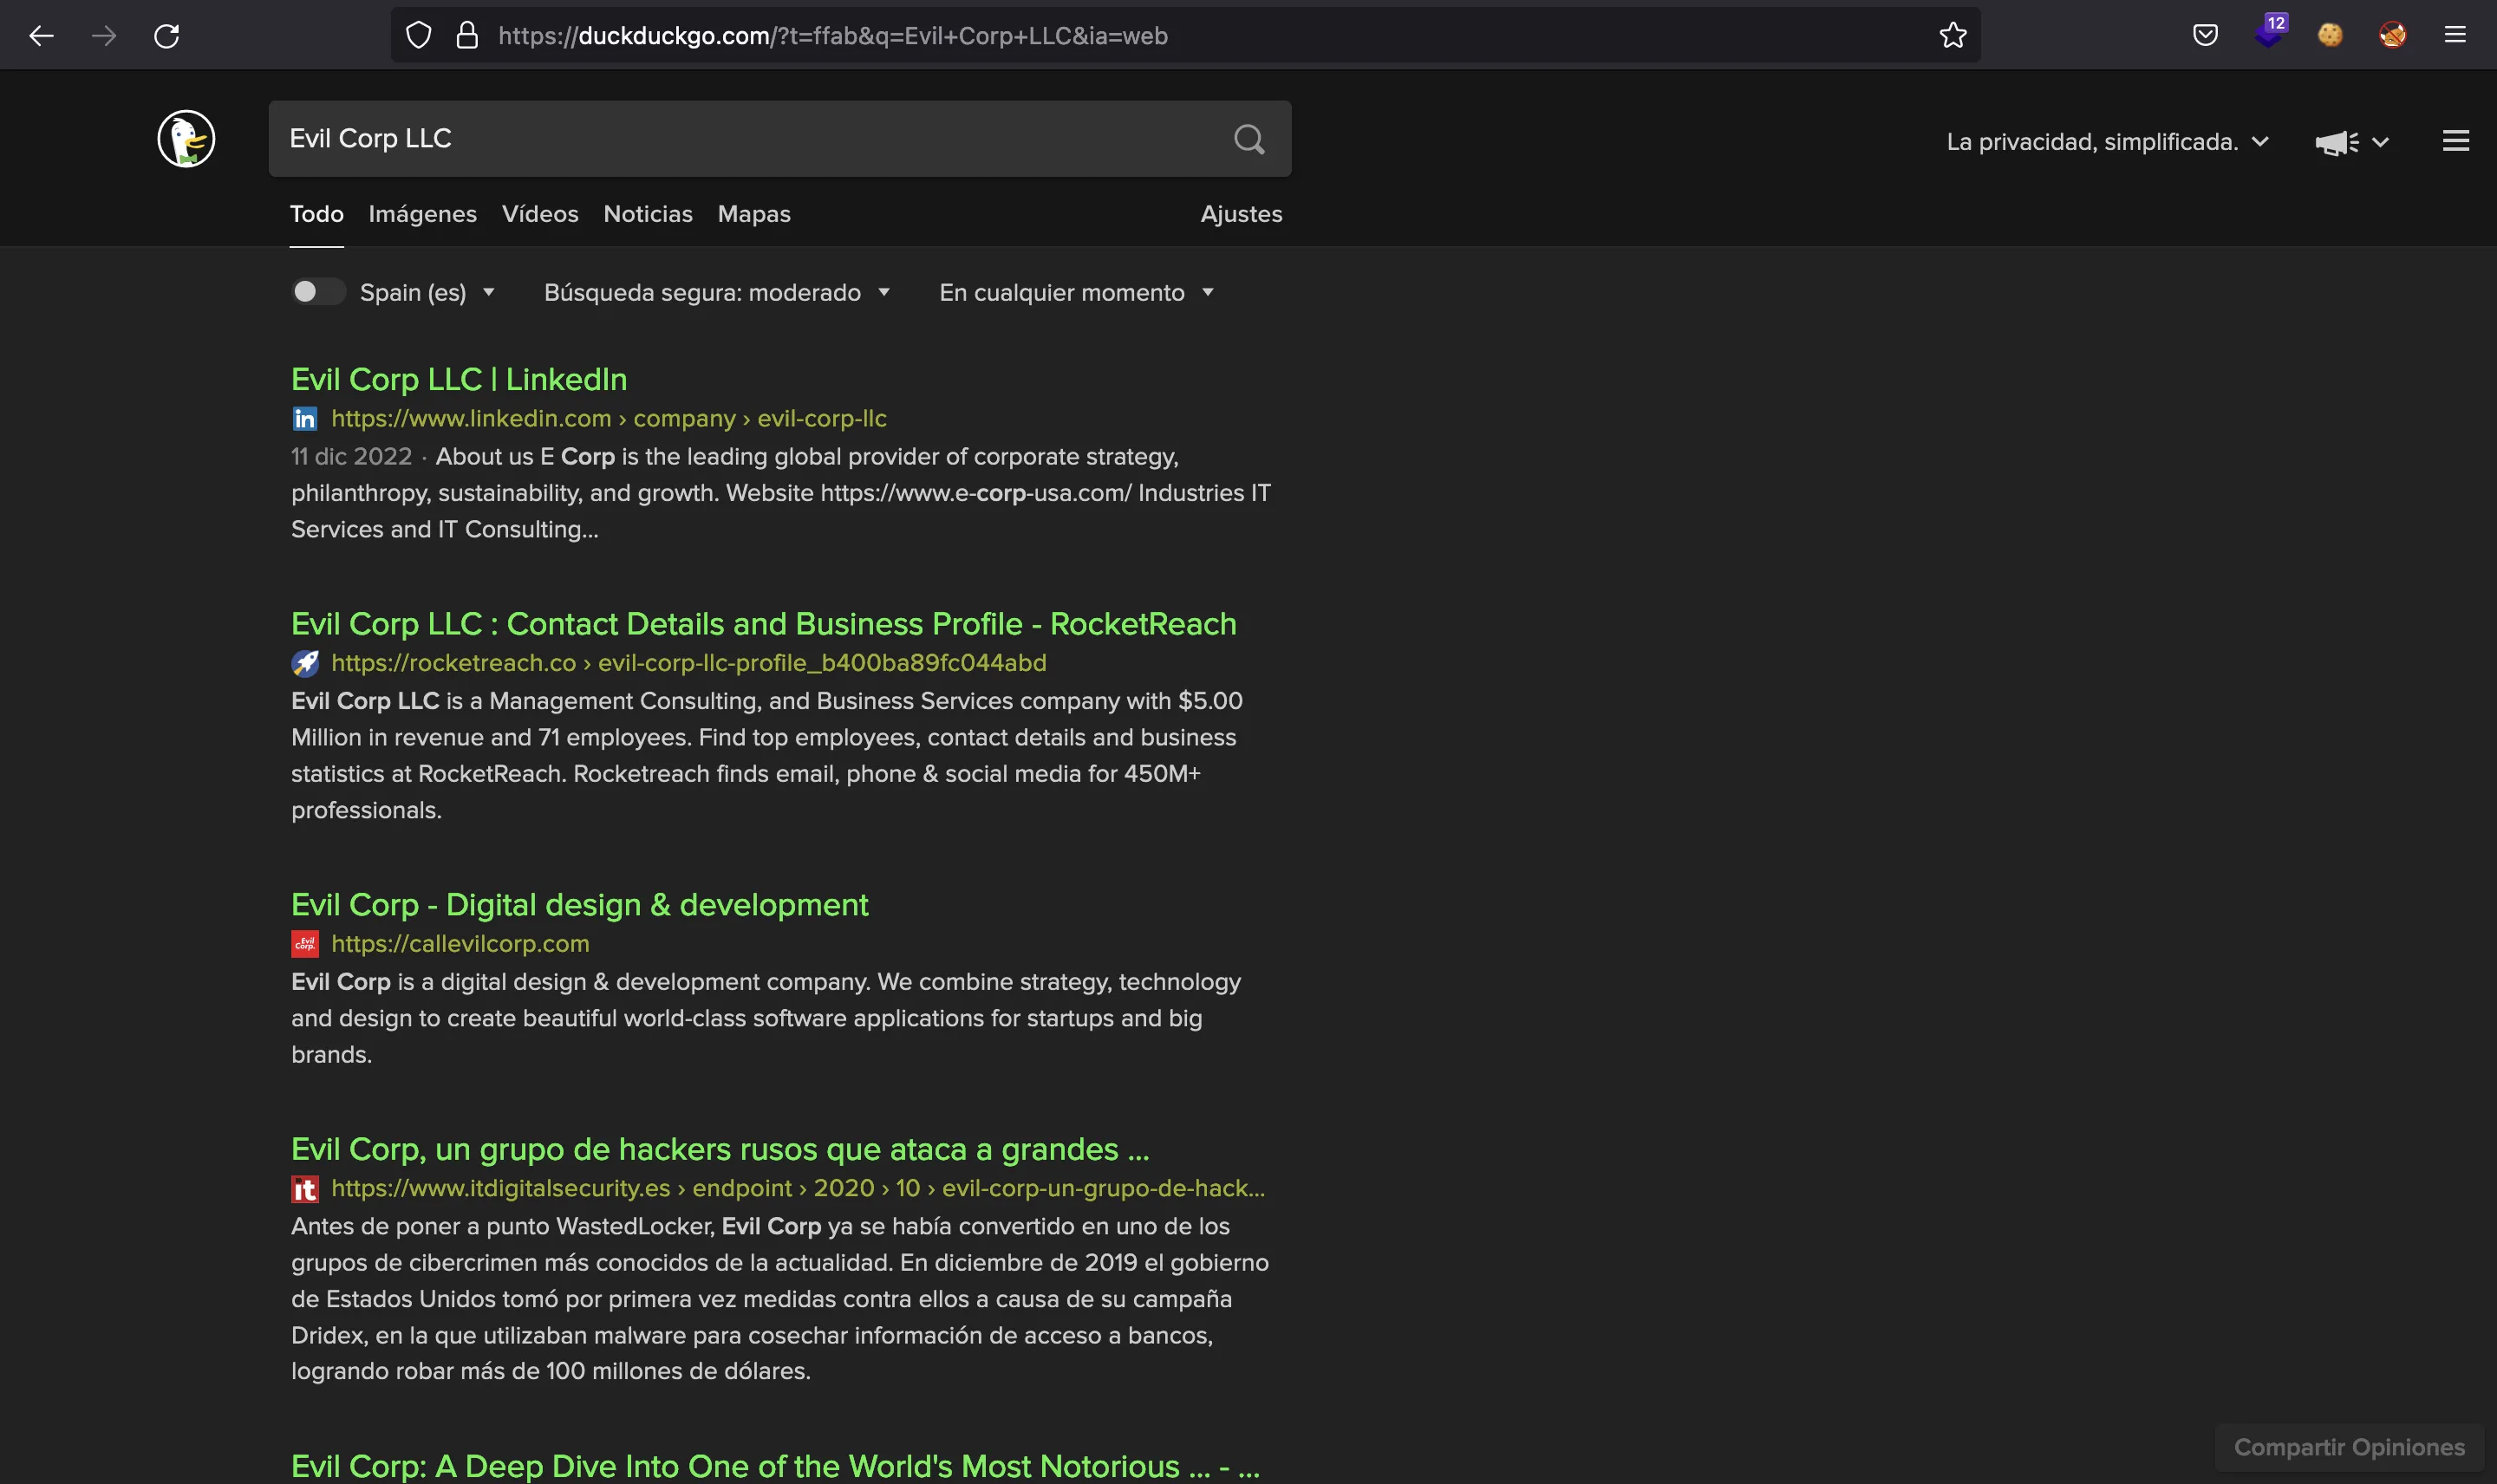Switch to the Imágenes tab

[423, 214]
